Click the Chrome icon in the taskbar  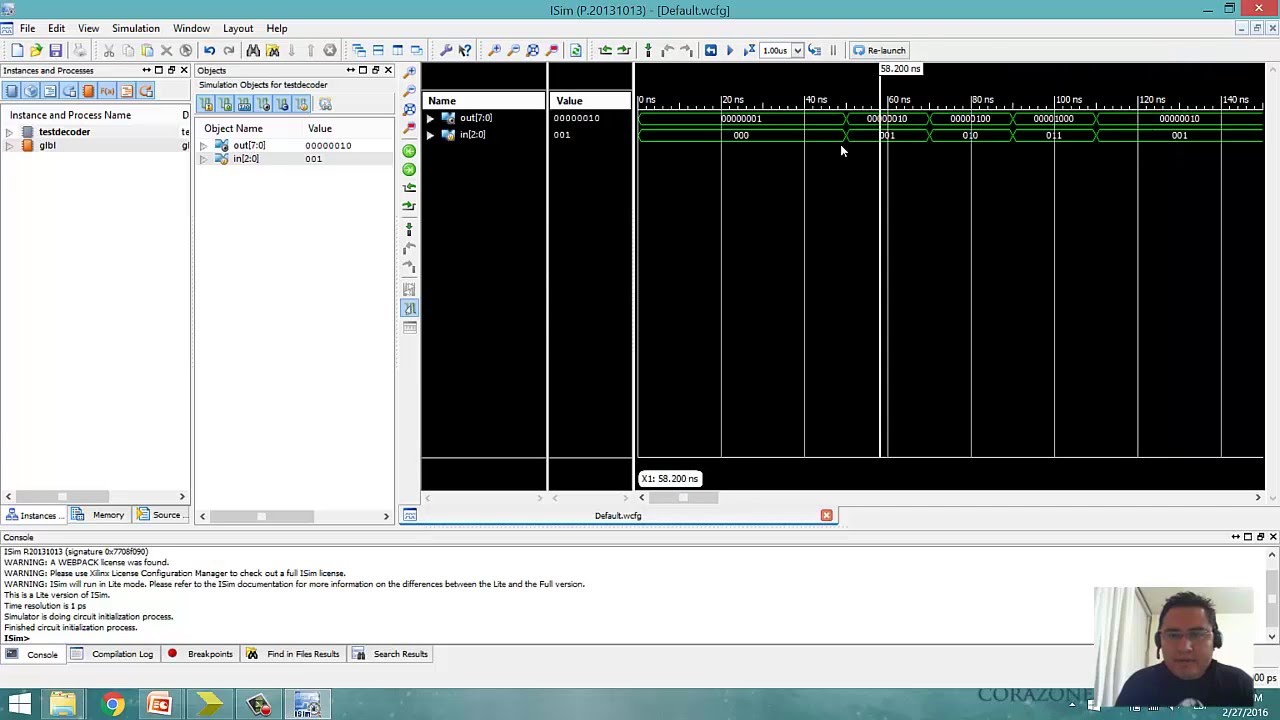(112, 705)
